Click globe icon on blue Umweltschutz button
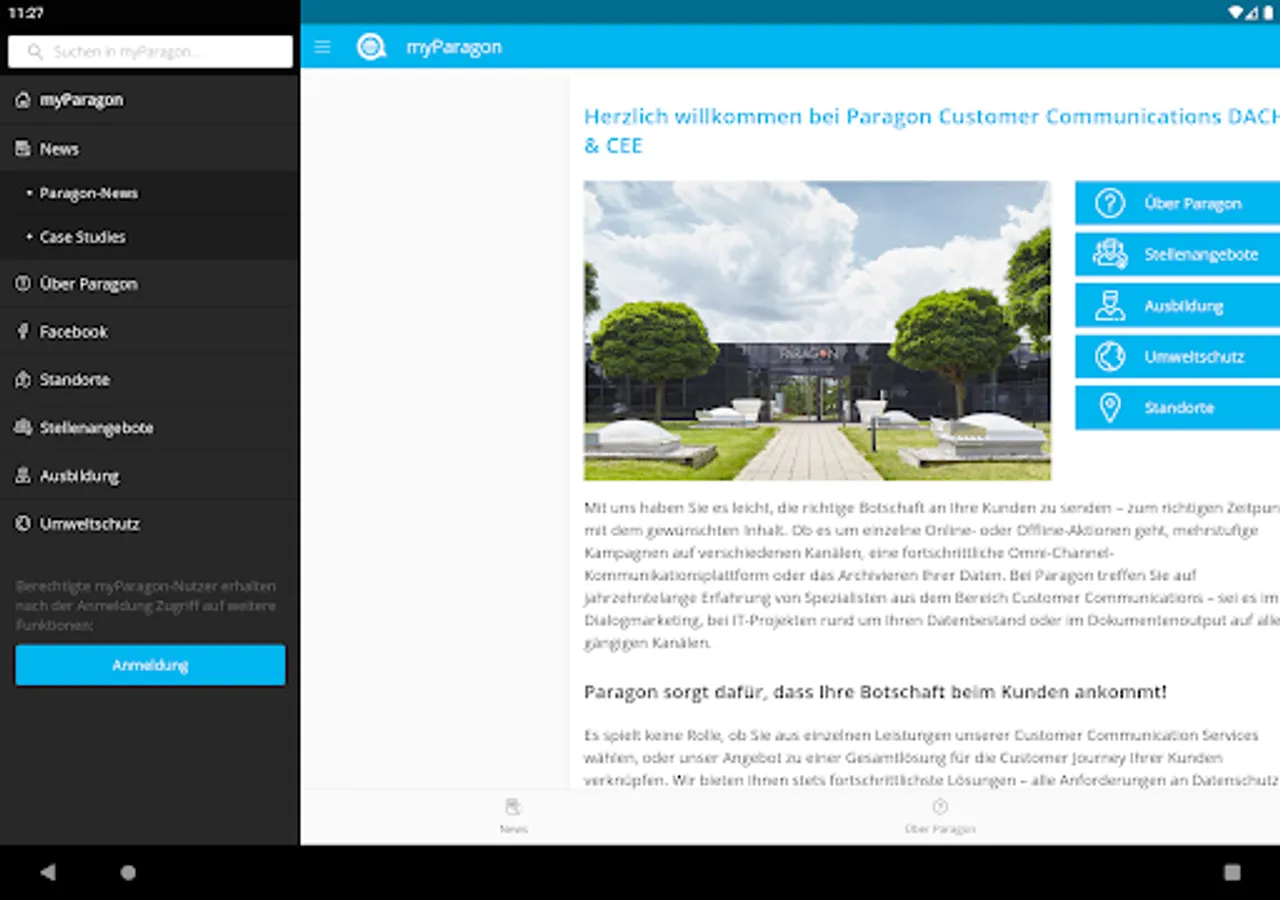This screenshot has height=900, width=1280. [x=1110, y=357]
